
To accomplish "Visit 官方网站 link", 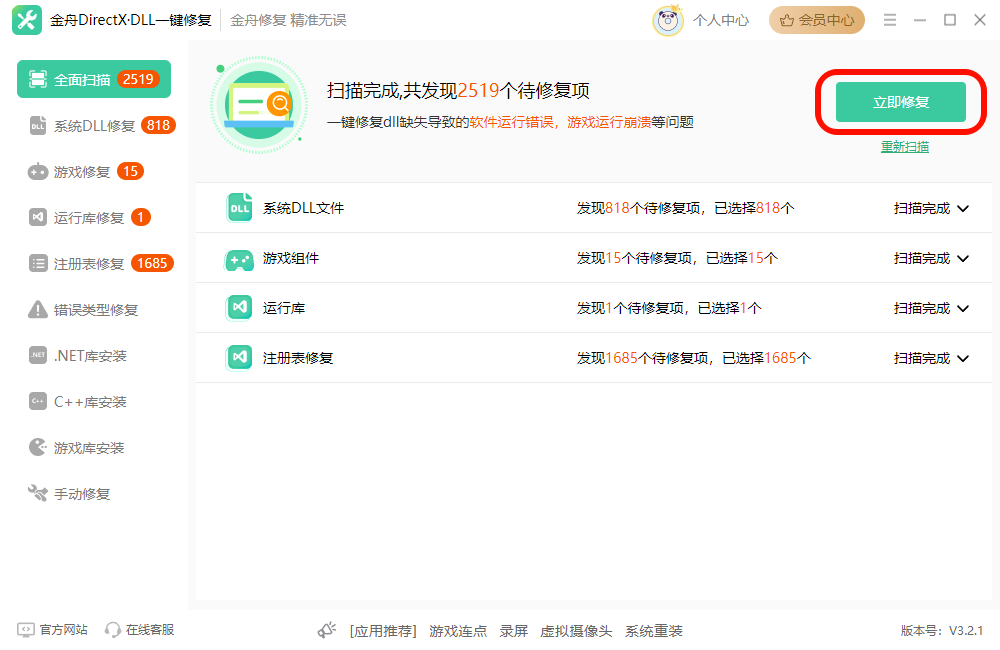I will [x=63, y=630].
